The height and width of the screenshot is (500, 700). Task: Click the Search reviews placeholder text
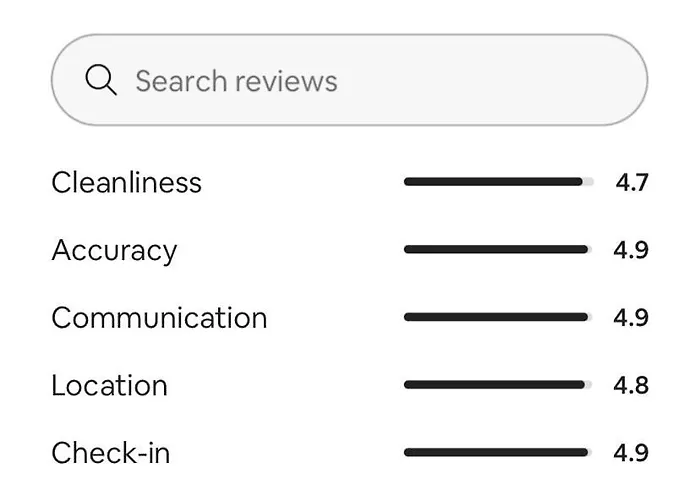click(236, 81)
